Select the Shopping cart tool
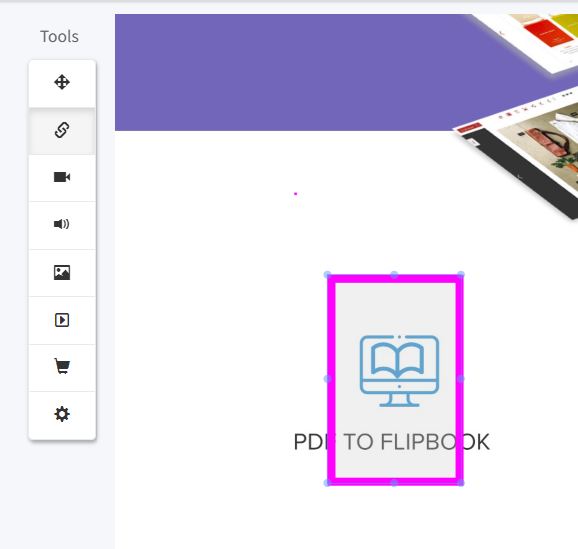The width and height of the screenshot is (578, 549). tap(62, 366)
